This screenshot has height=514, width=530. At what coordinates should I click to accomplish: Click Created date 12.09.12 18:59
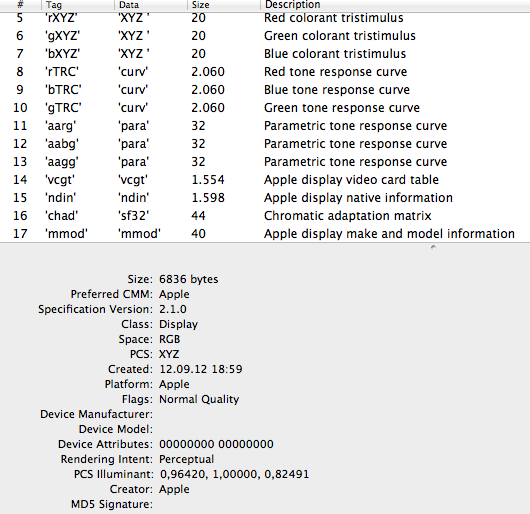(201, 369)
